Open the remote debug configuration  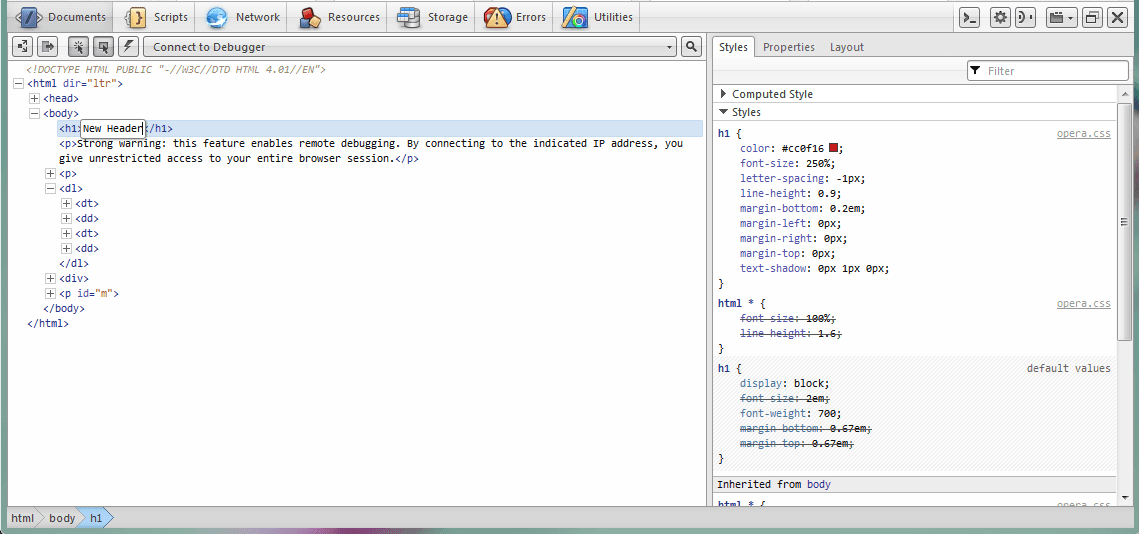[x=1026, y=17]
